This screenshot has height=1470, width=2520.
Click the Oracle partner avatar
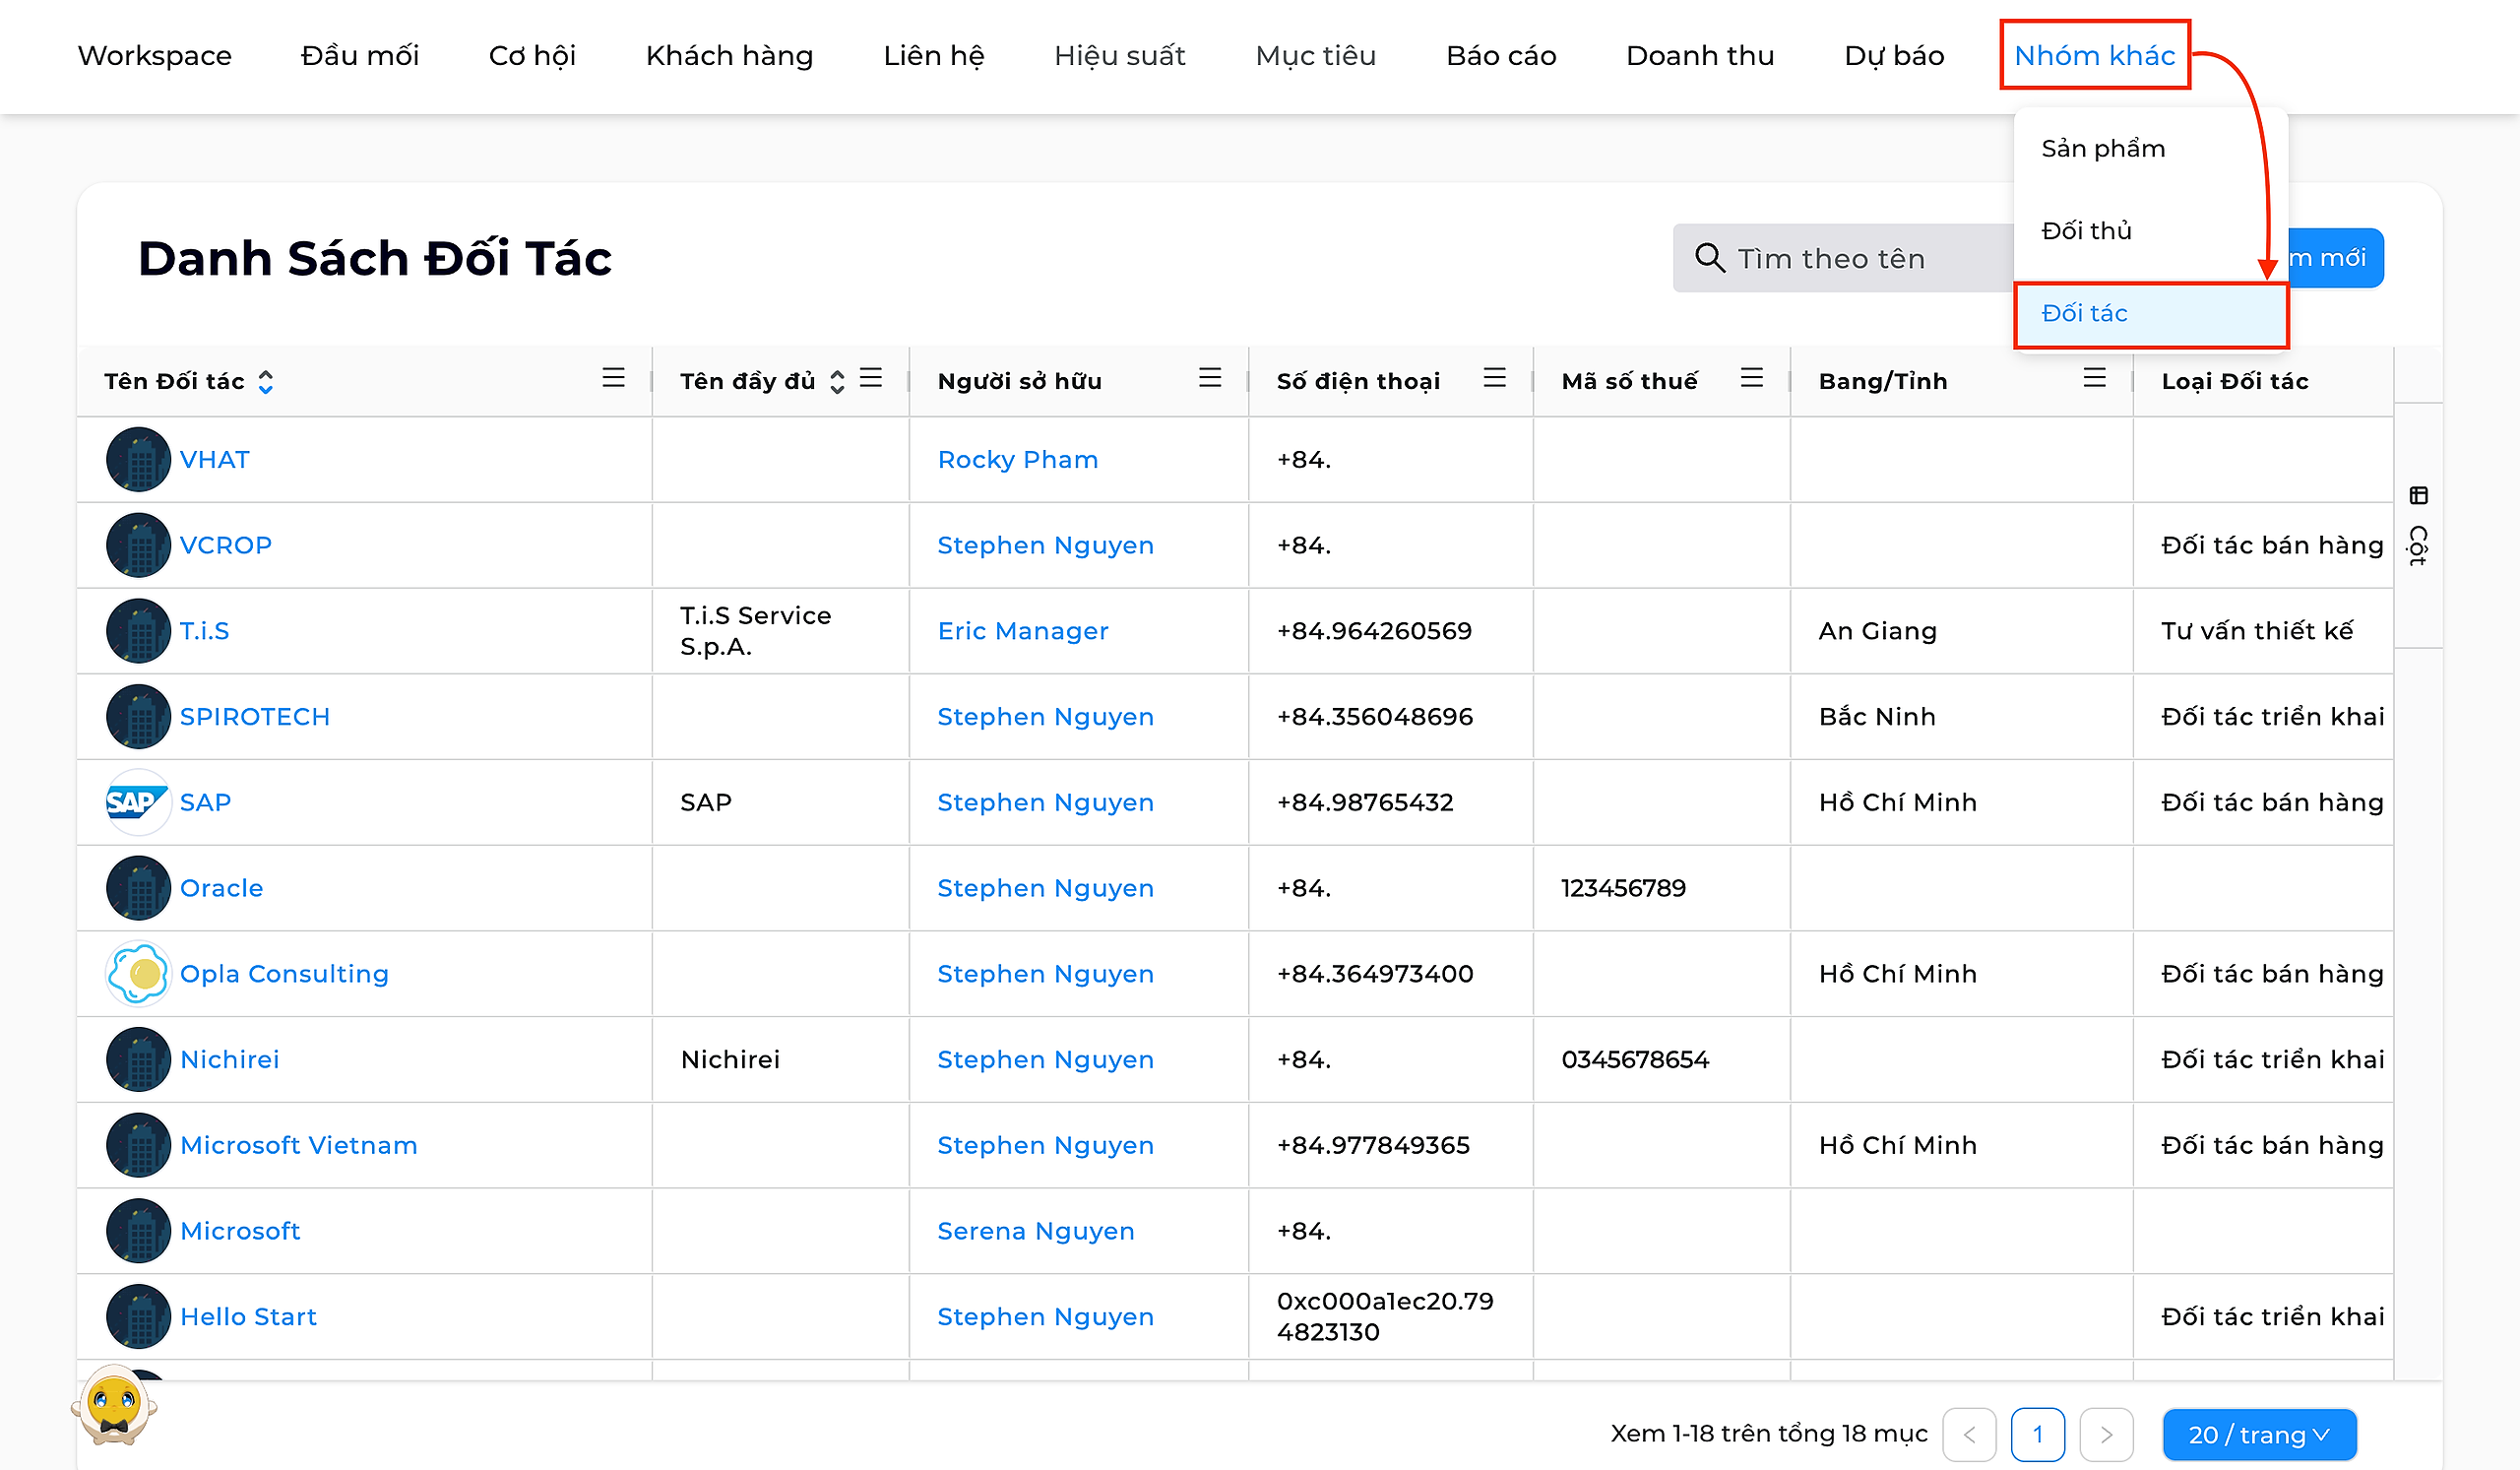pos(138,888)
